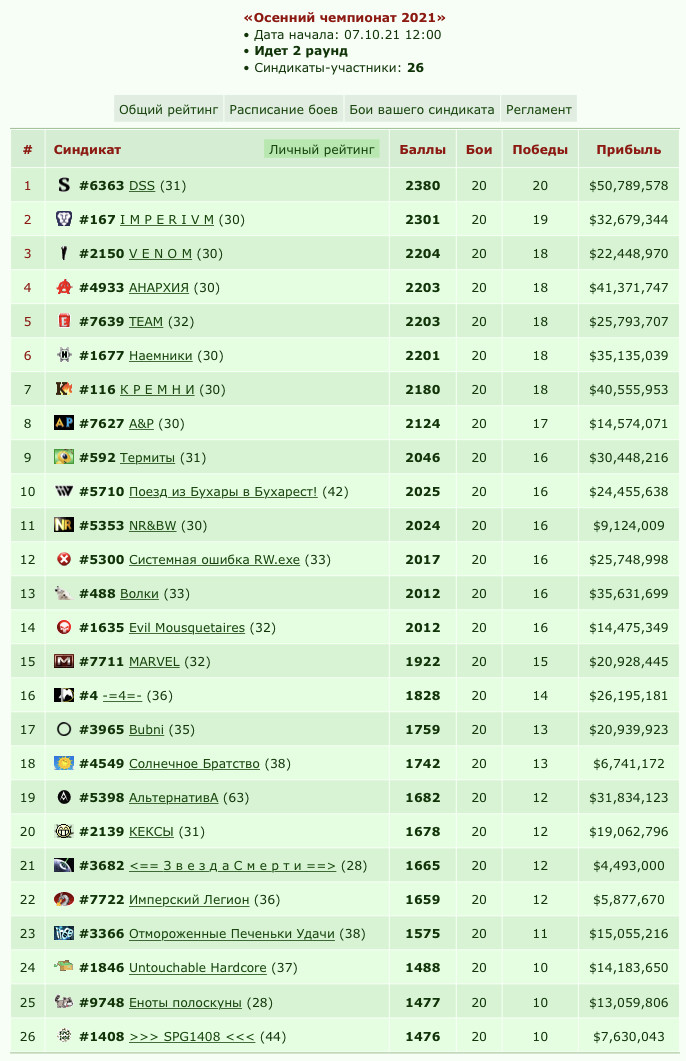Screen dimensions: 686x1061
Task: Open the A&P syndicate link
Action: coord(141,424)
